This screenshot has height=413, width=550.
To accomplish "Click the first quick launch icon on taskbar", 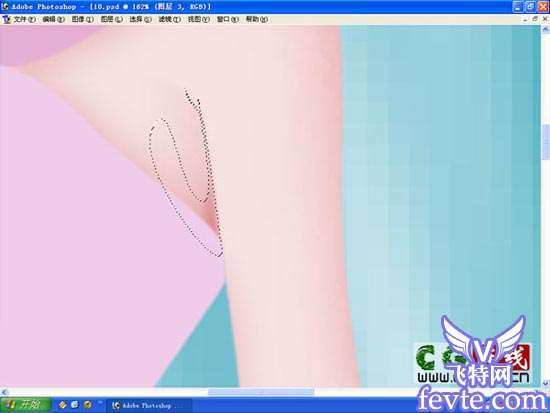I will 62,405.
